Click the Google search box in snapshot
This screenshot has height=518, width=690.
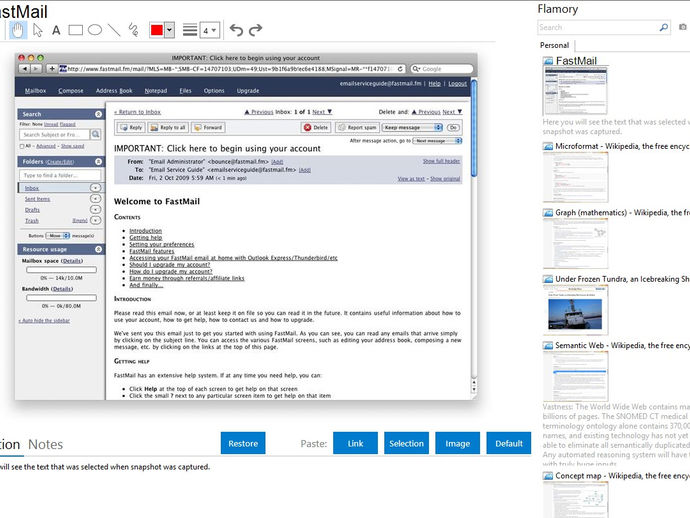[x=441, y=69]
